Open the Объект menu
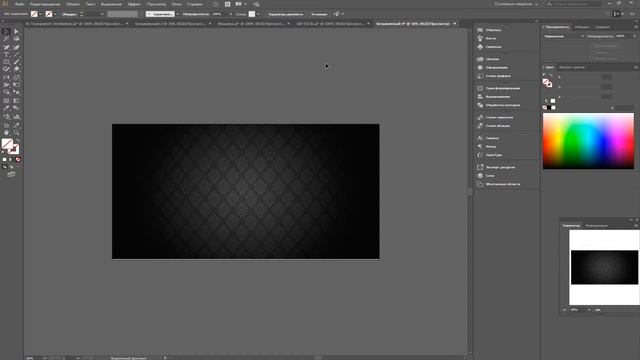Viewport: 640px width, 360px height. pyautogui.click(x=73, y=4)
